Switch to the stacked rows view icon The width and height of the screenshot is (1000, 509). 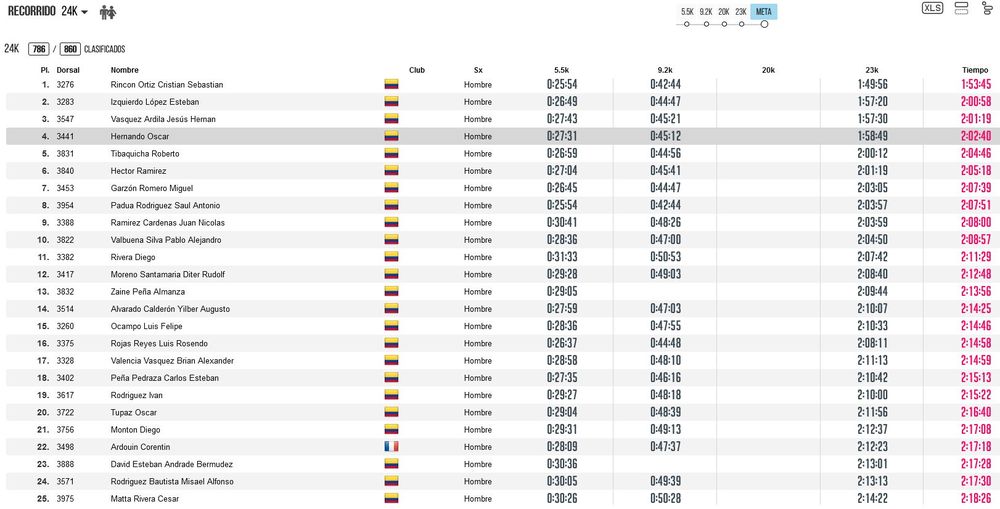coord(961,8)
